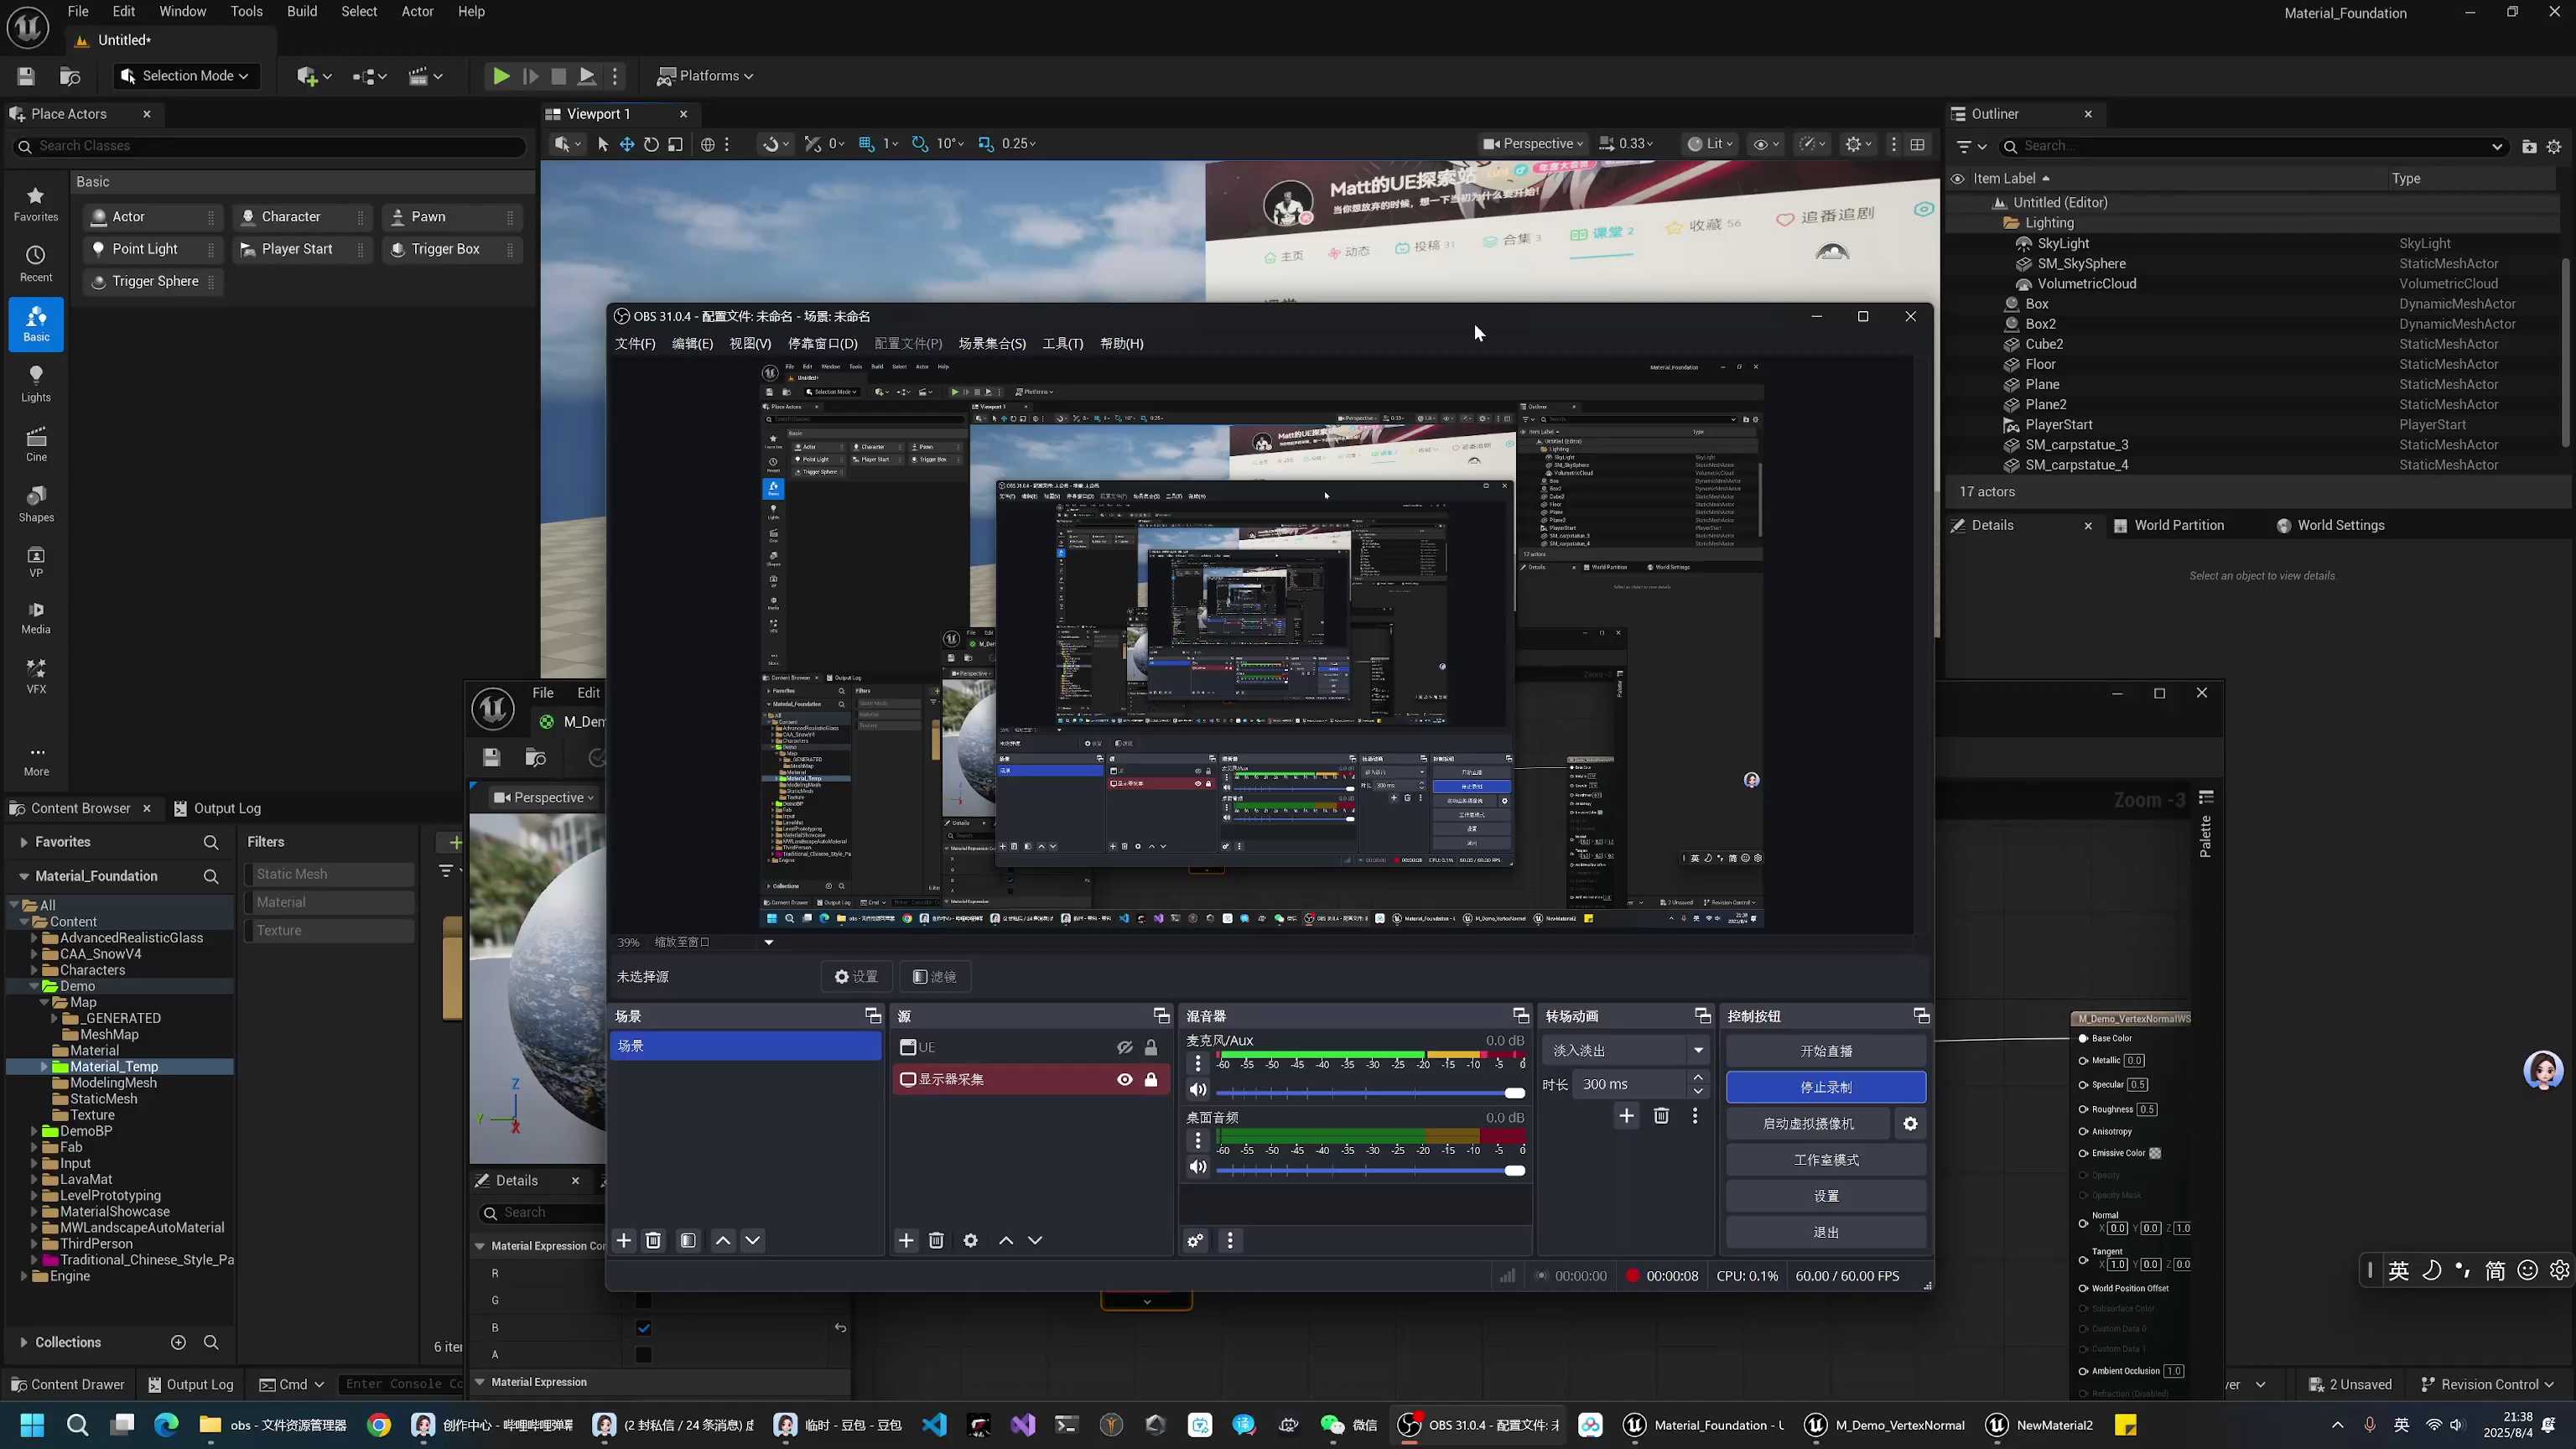This screenshot has width=2576, height=1449.
Task: Open the Lit view mode dropdown
Action: (1710, 144)
